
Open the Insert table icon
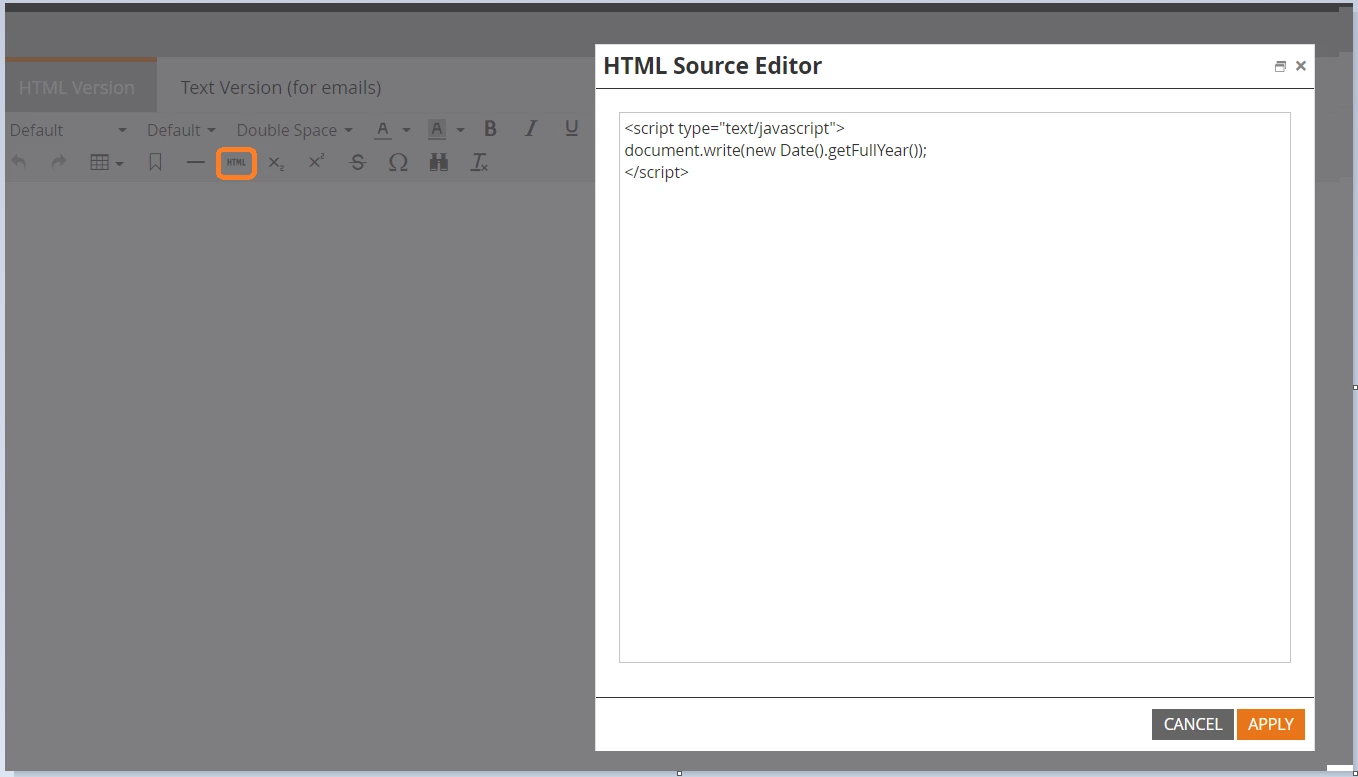[99, 162]
